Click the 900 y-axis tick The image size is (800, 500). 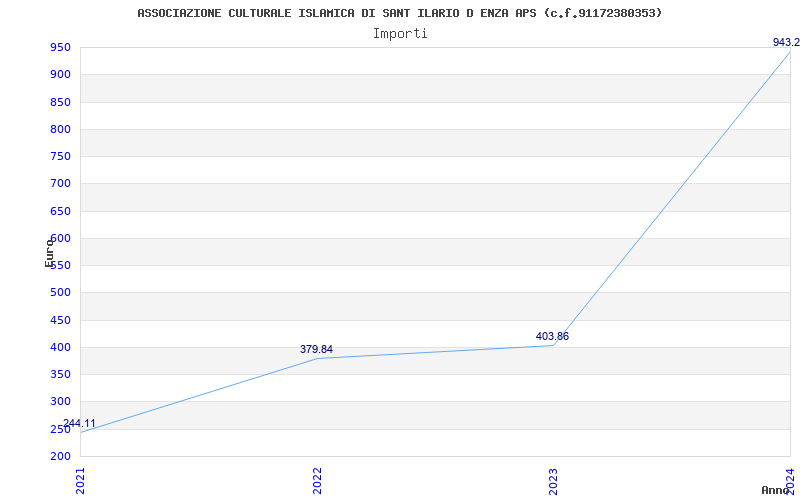60,74
